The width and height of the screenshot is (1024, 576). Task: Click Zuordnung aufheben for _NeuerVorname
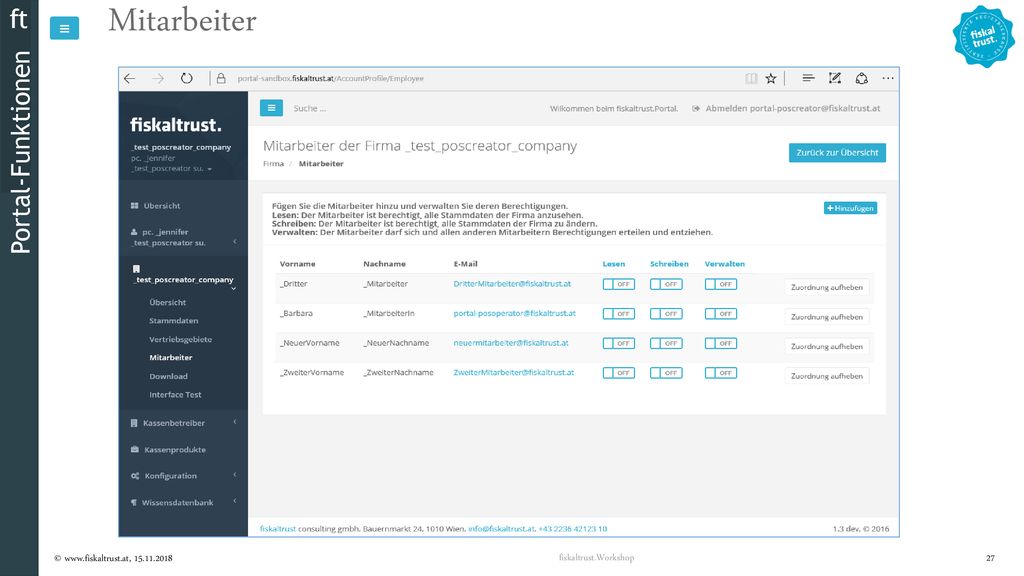827,347
